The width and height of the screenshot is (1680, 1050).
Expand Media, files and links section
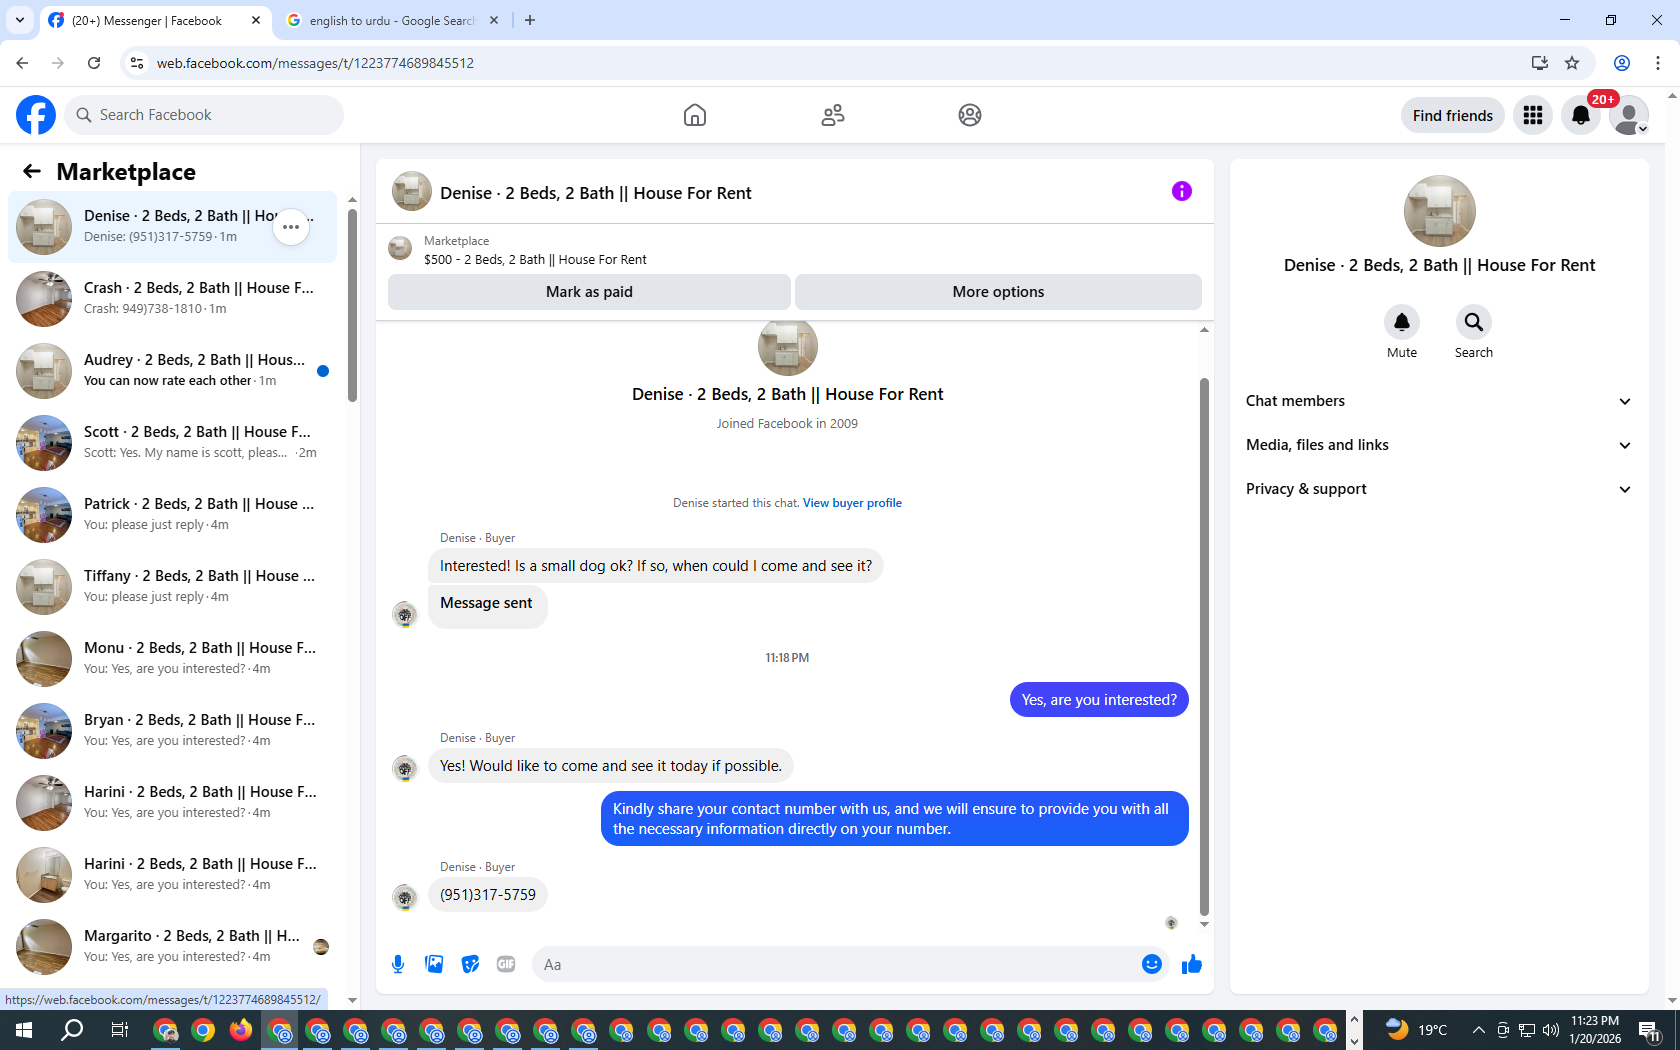[1439, 445]
